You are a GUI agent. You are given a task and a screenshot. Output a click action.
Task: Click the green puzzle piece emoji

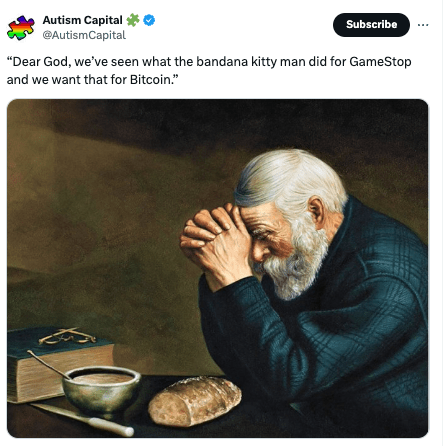(x=133, y=20)
